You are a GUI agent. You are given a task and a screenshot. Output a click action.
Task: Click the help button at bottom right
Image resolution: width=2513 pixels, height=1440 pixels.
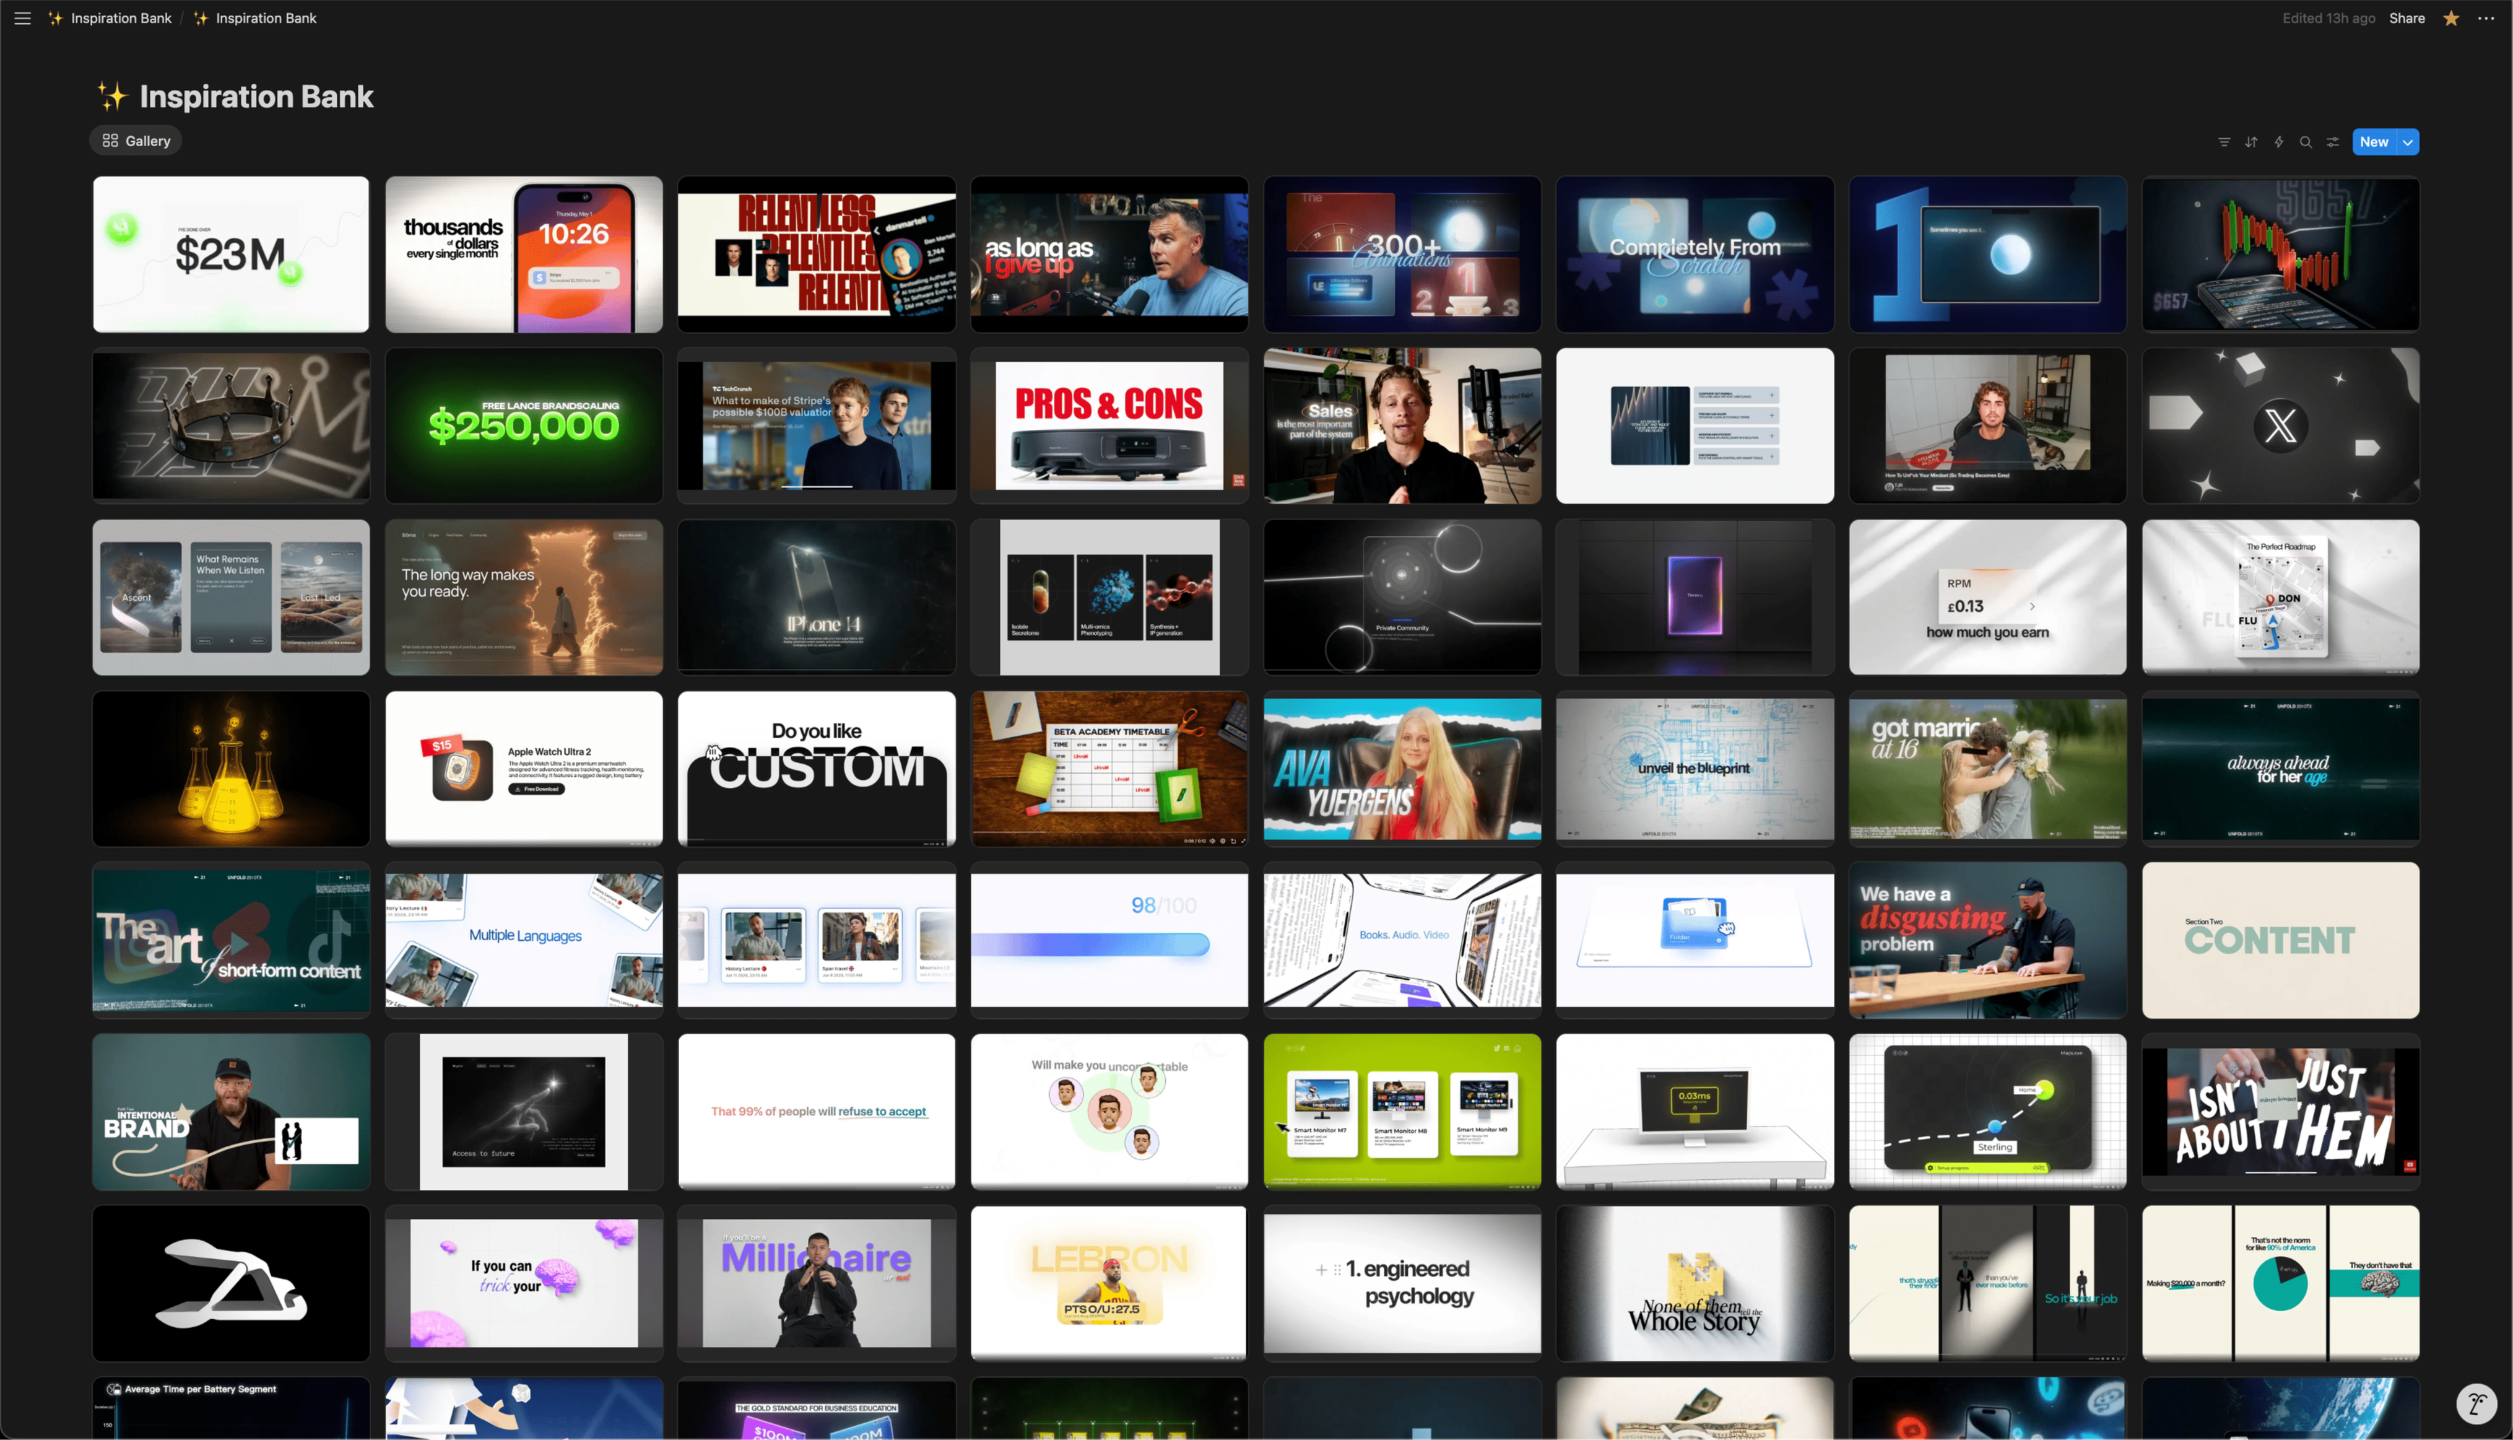(x=2476, y=1403)
